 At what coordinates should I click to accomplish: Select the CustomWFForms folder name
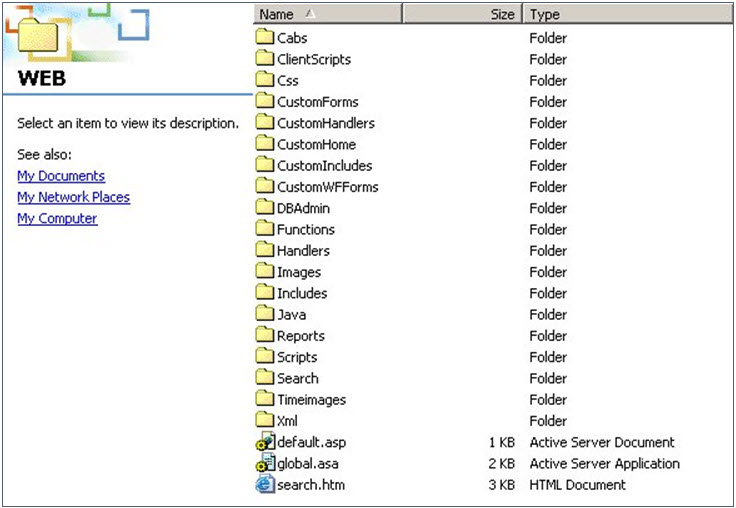click(x=328, y=187)
